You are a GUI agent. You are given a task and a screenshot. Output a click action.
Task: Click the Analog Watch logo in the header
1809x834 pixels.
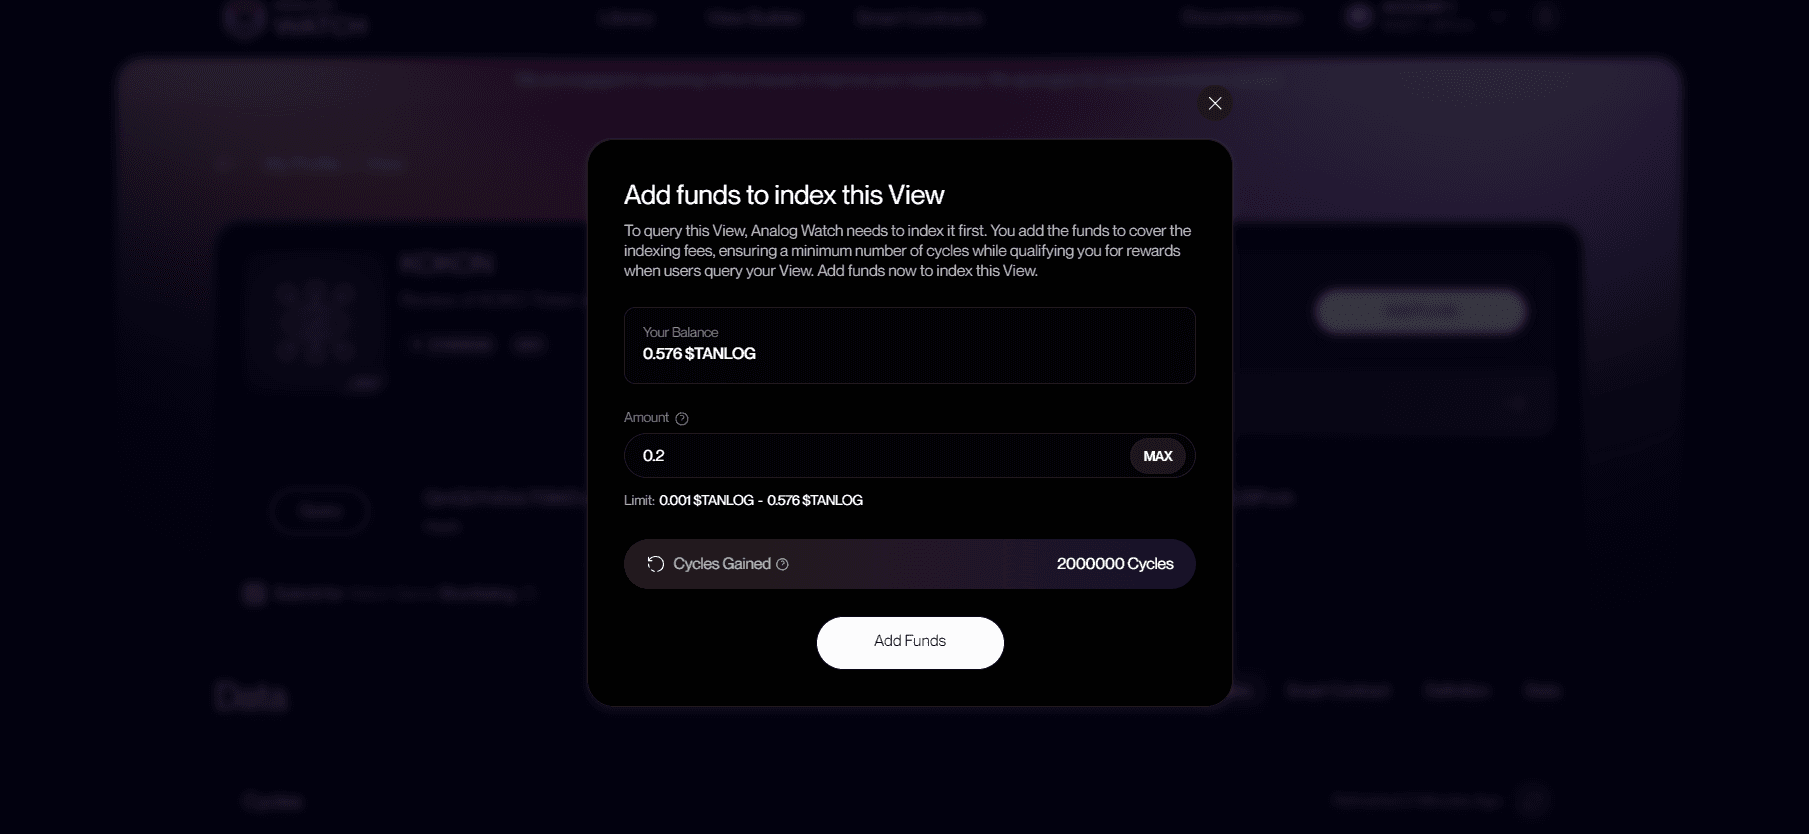coord(295,17)
